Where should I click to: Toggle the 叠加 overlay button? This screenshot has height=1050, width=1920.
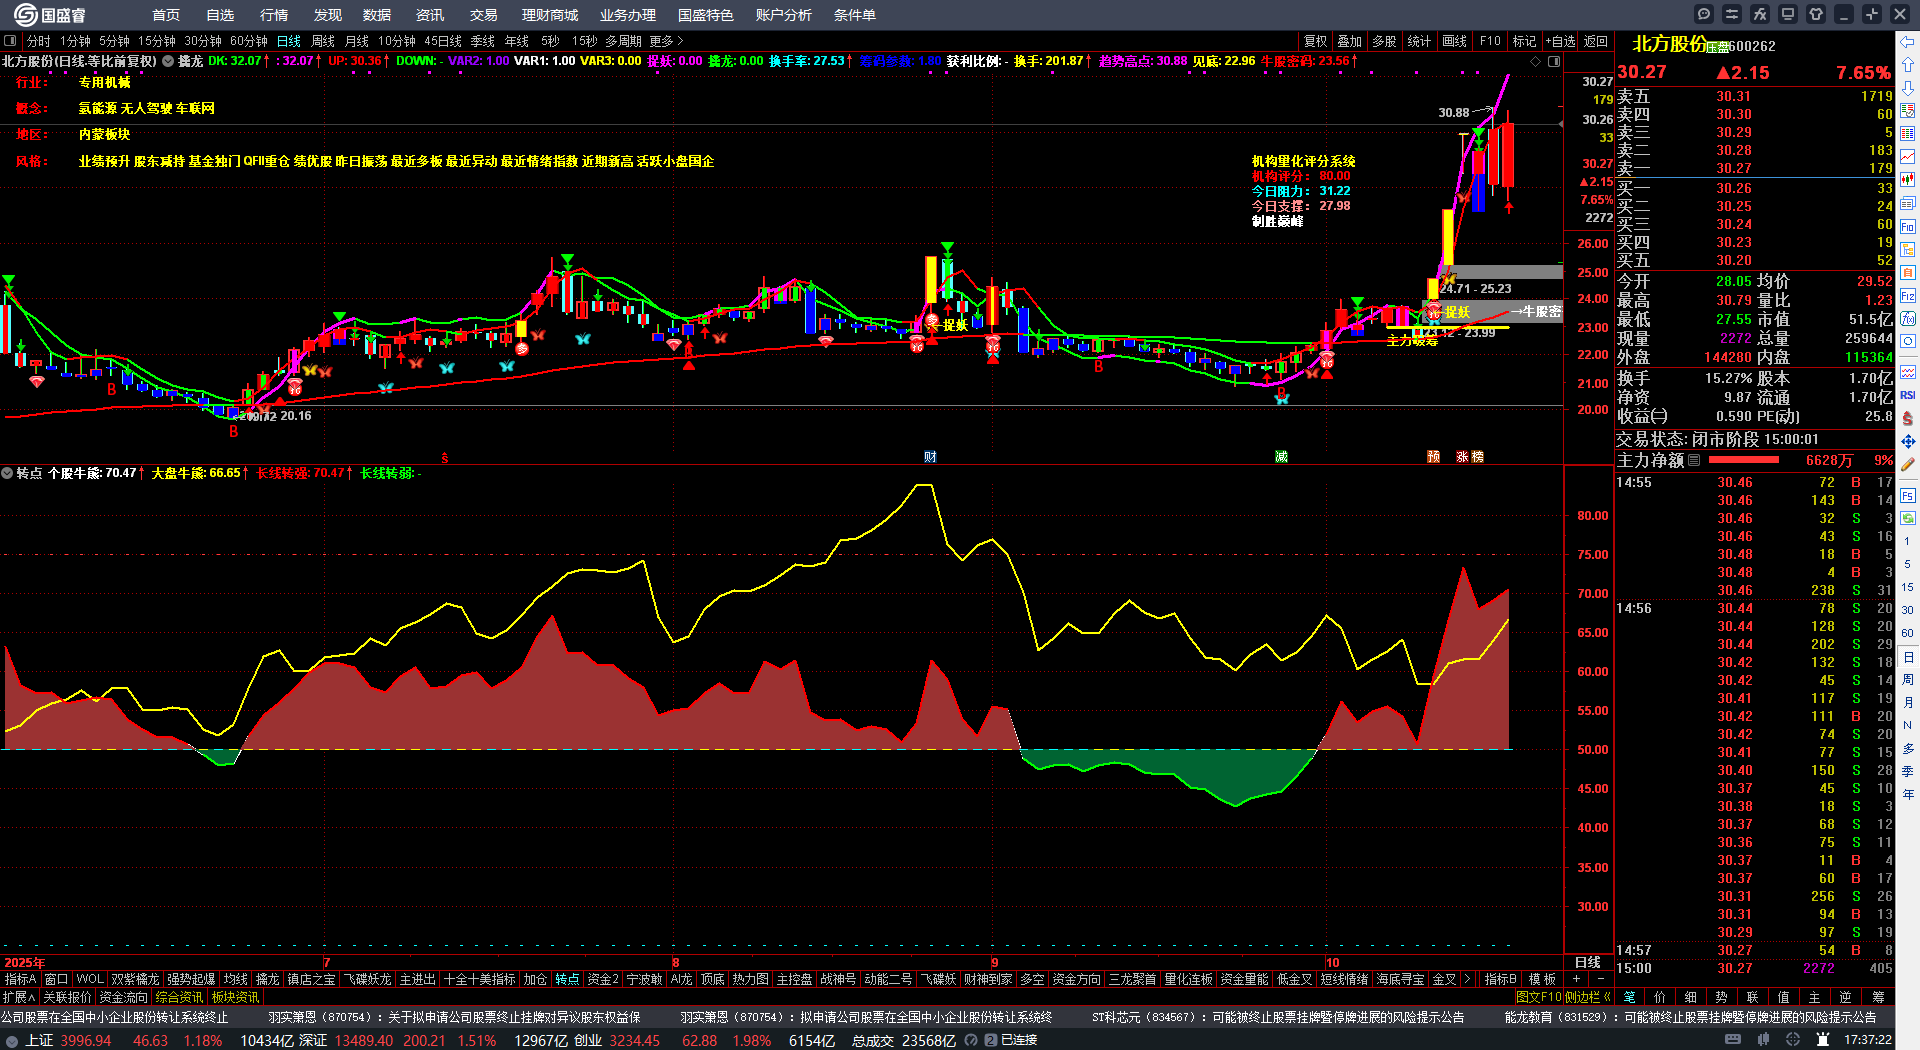coord(1350,41)
